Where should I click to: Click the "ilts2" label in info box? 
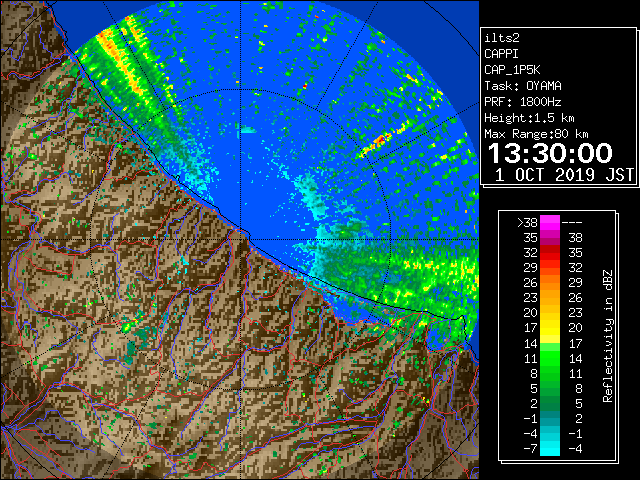502,38
